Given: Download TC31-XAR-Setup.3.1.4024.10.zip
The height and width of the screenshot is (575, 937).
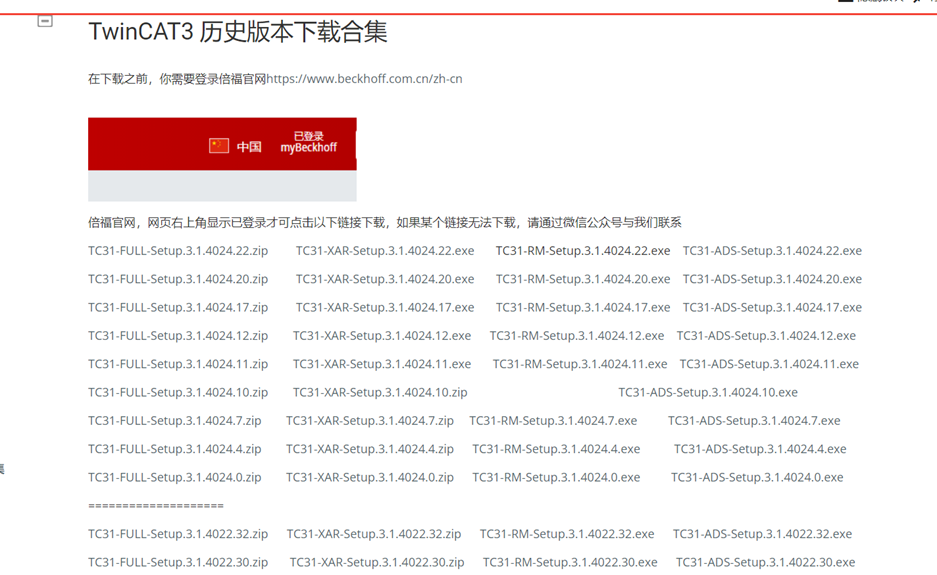Looking at the screenshot, I should 380,393.
